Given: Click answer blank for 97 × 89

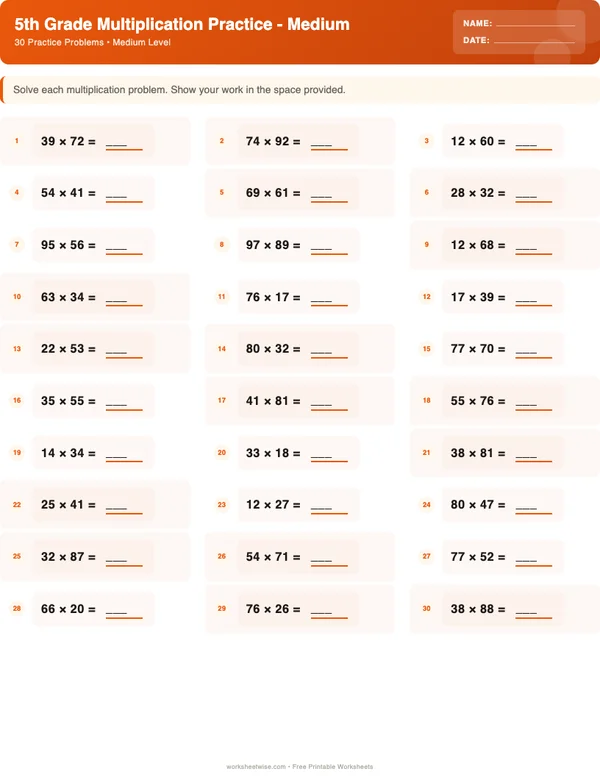Looking at the screenshot, I should pyautogui.click(x=329, y=246).
